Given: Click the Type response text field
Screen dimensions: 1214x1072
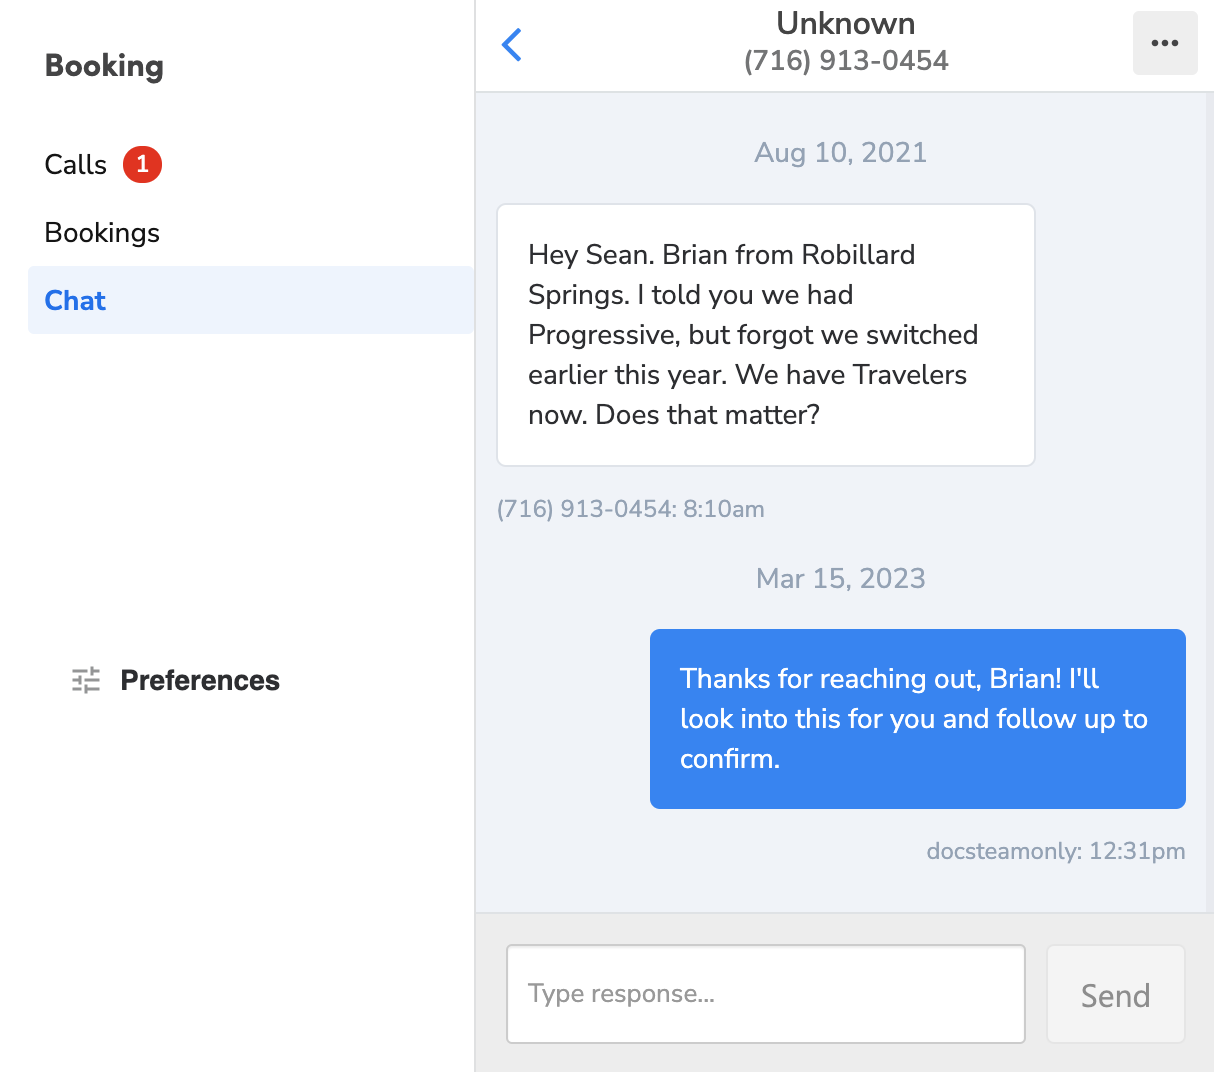Looking at the screenshot, I should pos(765,993).
